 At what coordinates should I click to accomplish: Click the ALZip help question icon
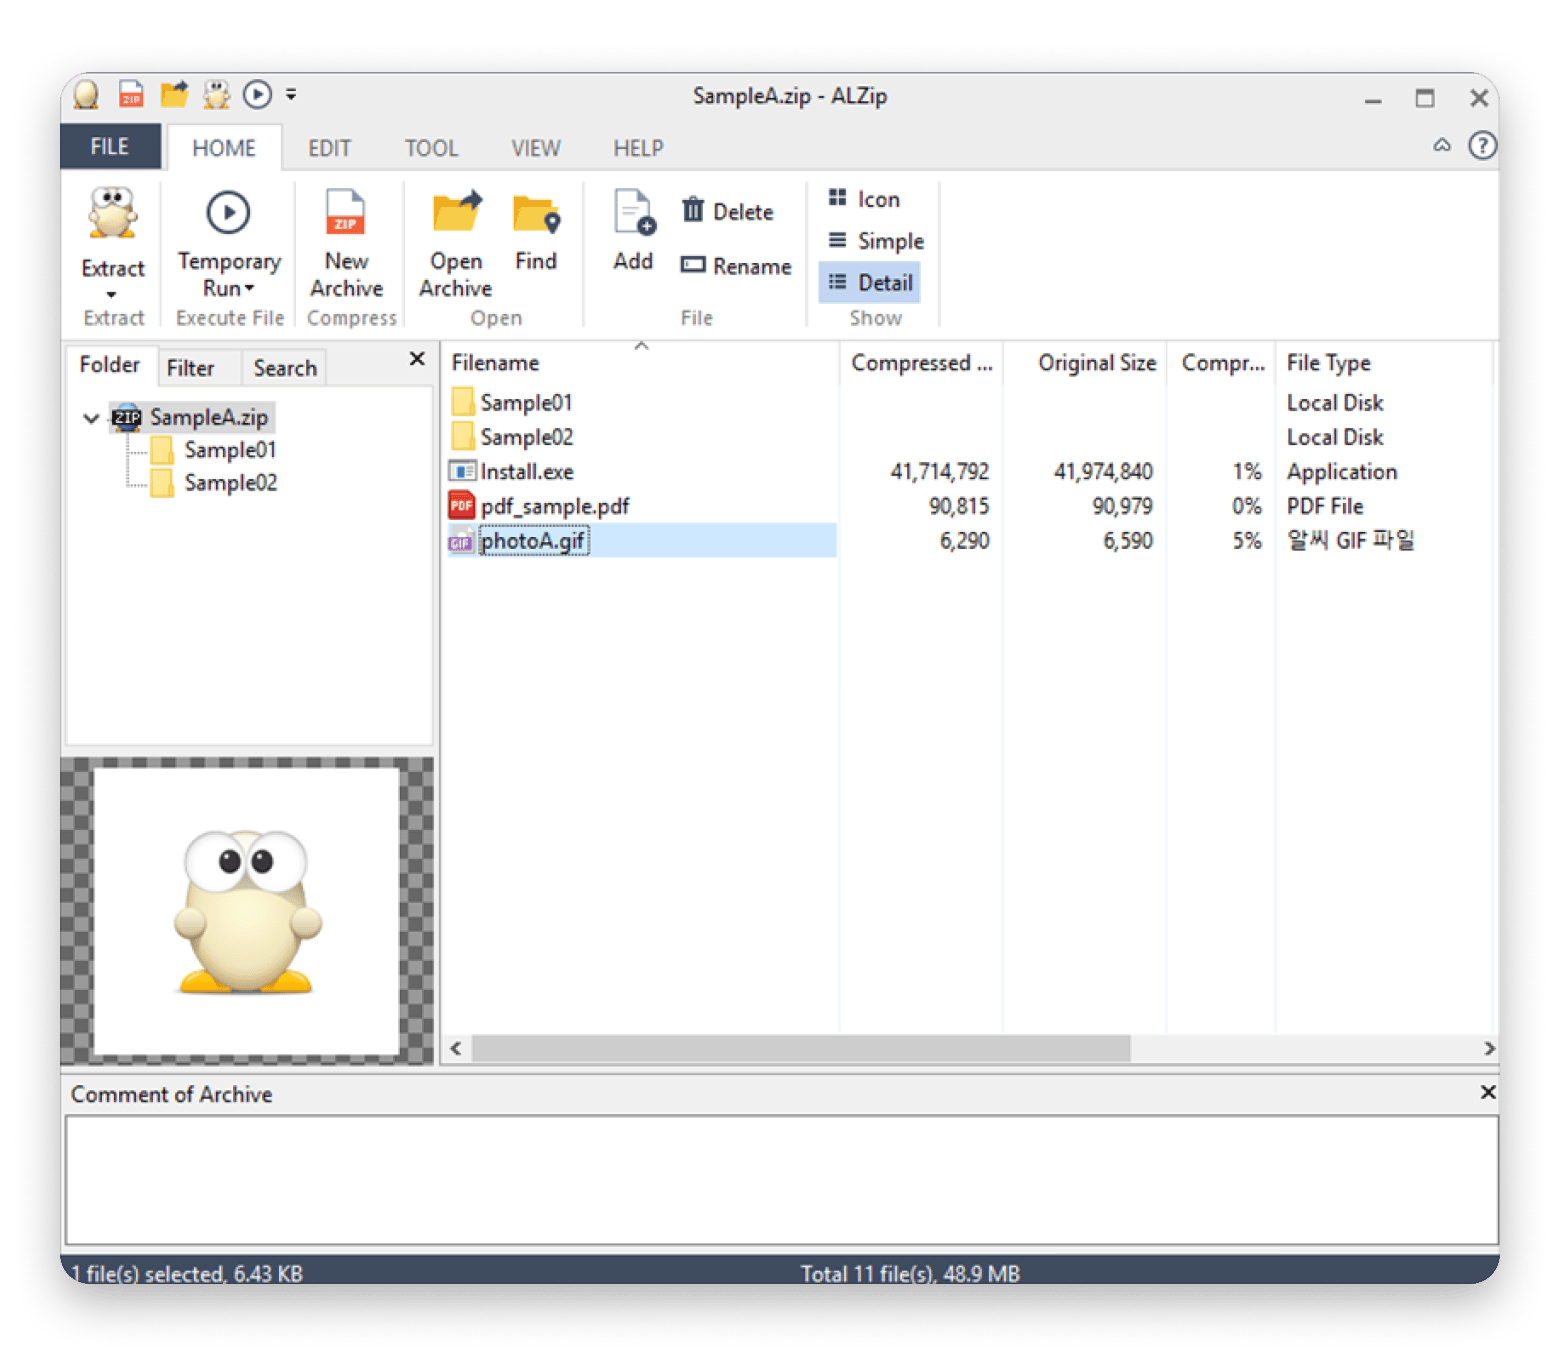coord(1481,146)
